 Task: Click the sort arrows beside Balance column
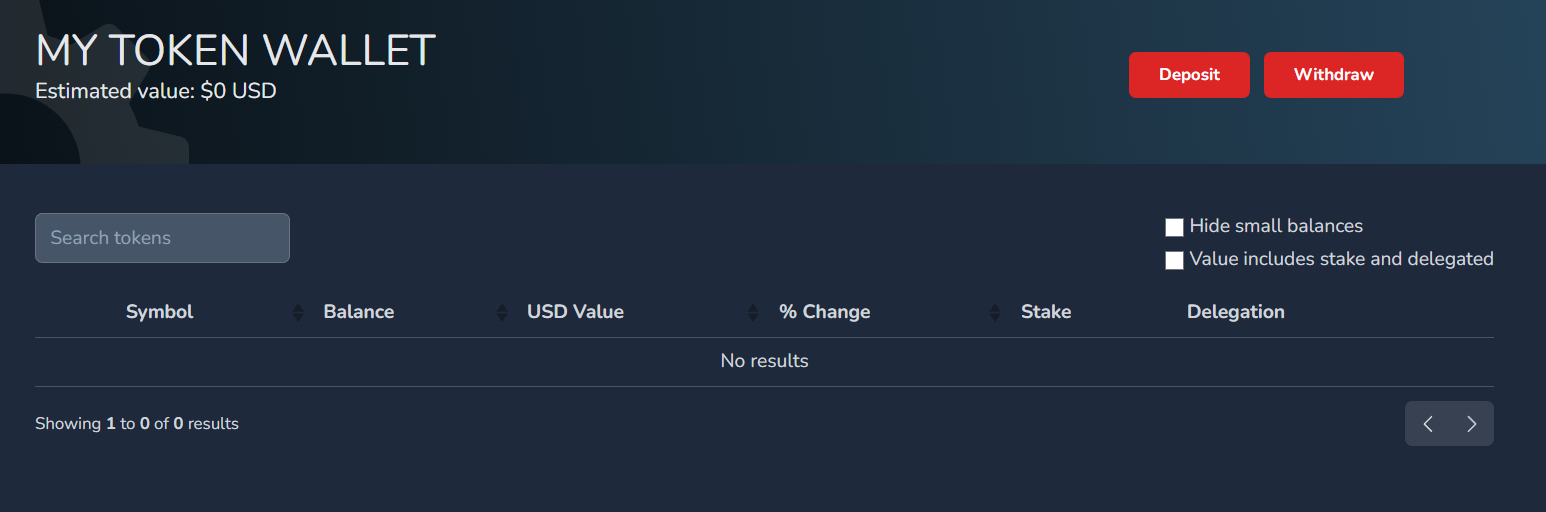(502, 313)
